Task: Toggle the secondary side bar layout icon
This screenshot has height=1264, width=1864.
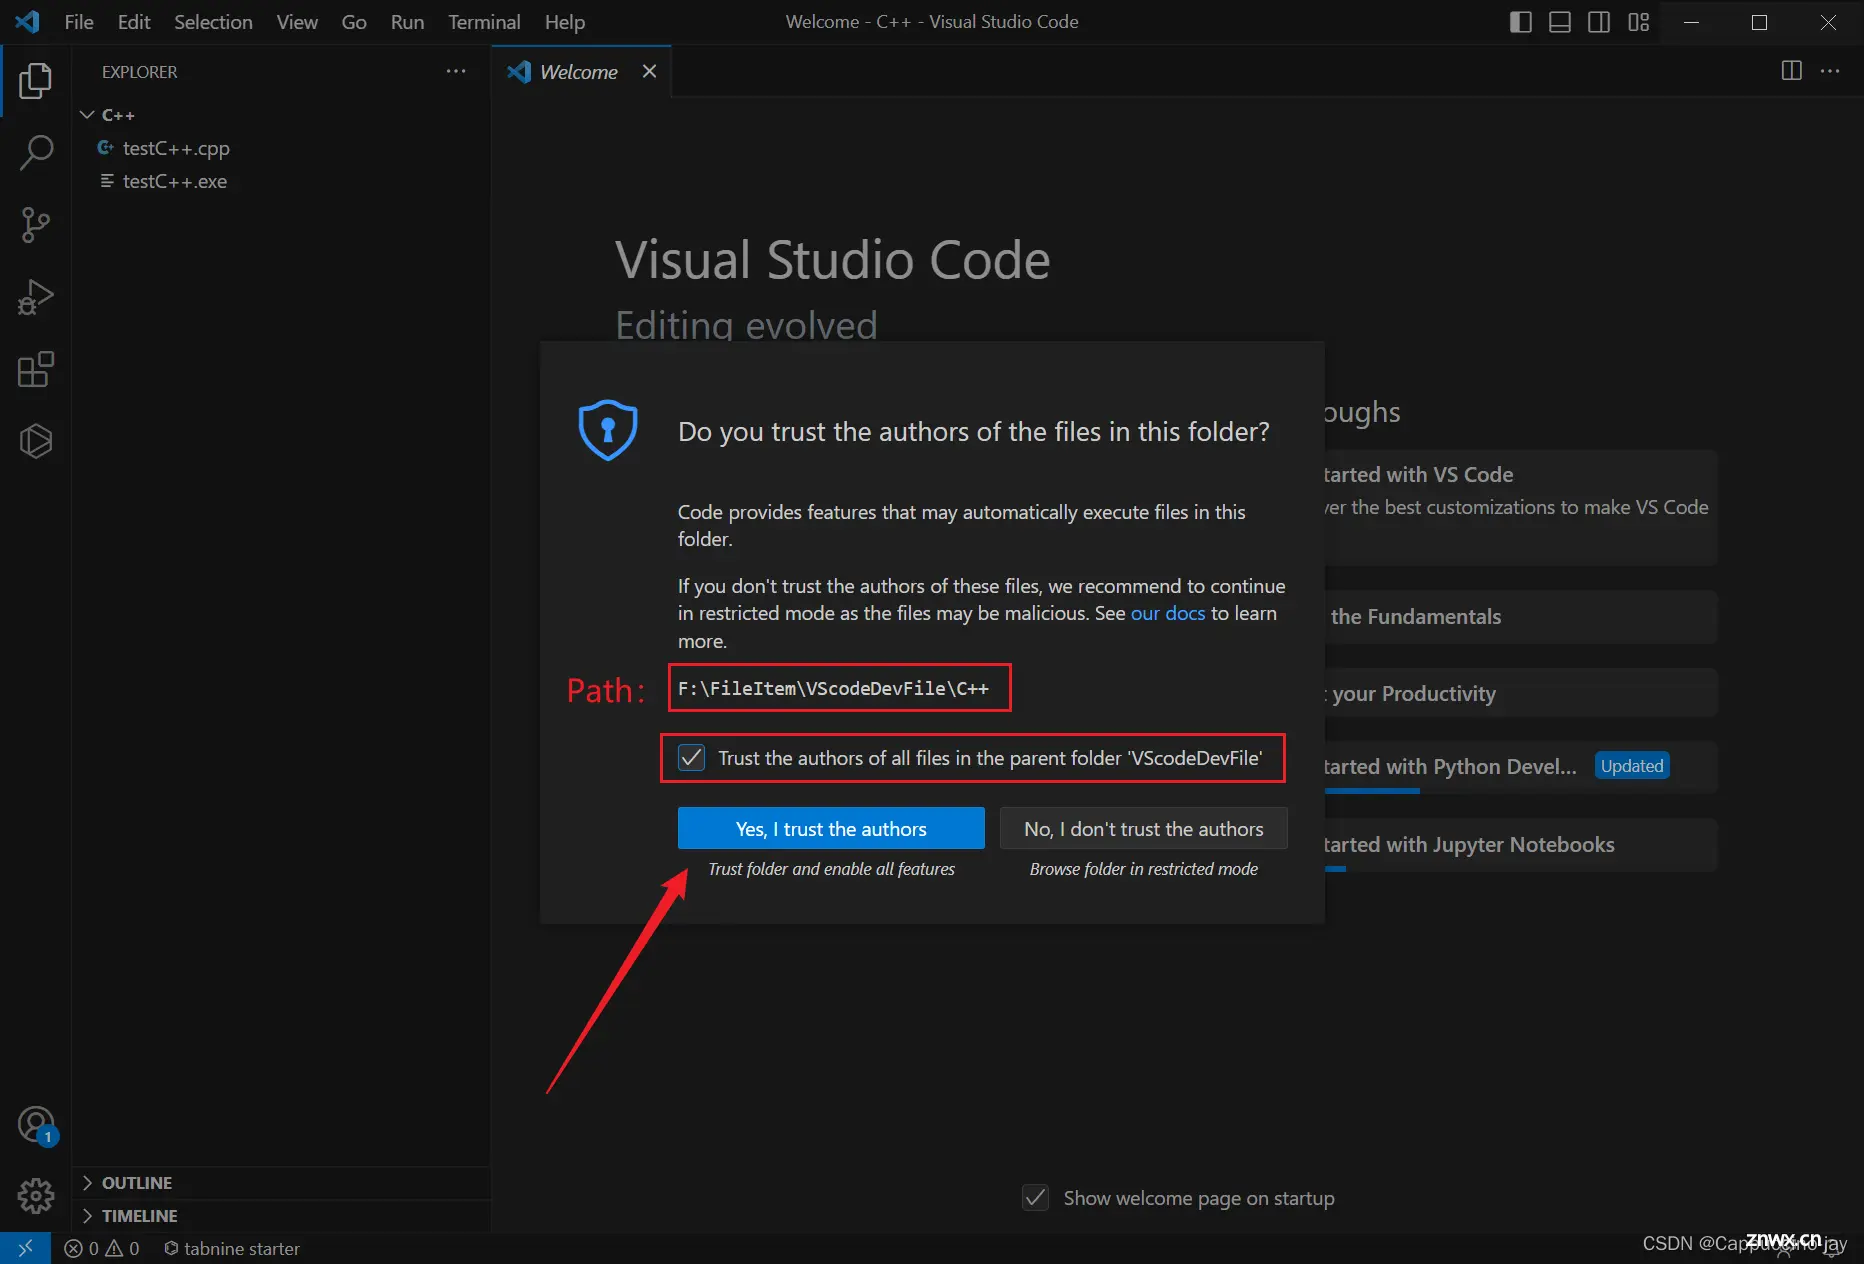Action: click(x=1598, y=22)
